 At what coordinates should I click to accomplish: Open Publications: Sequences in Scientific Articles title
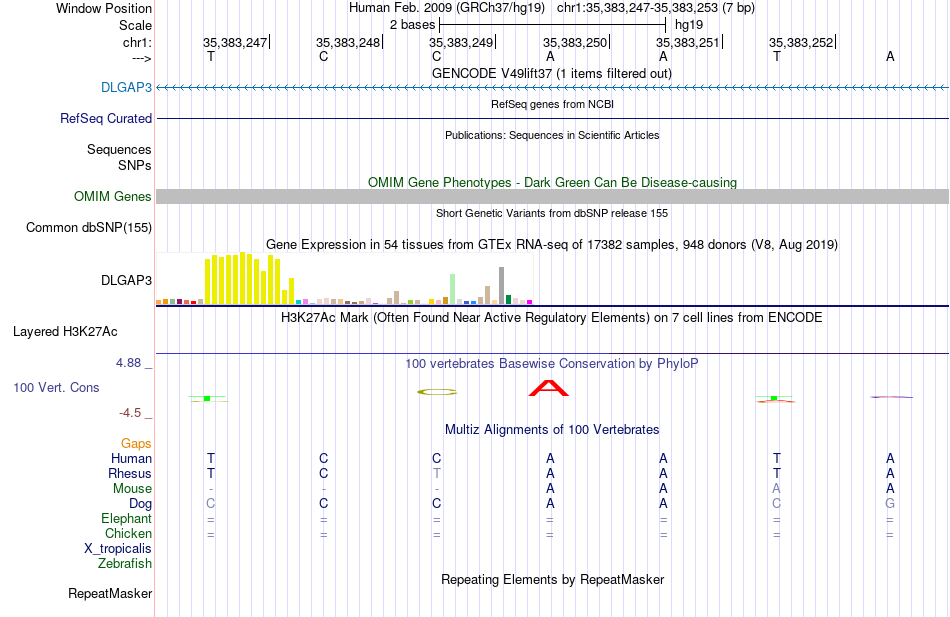point(552,135)
